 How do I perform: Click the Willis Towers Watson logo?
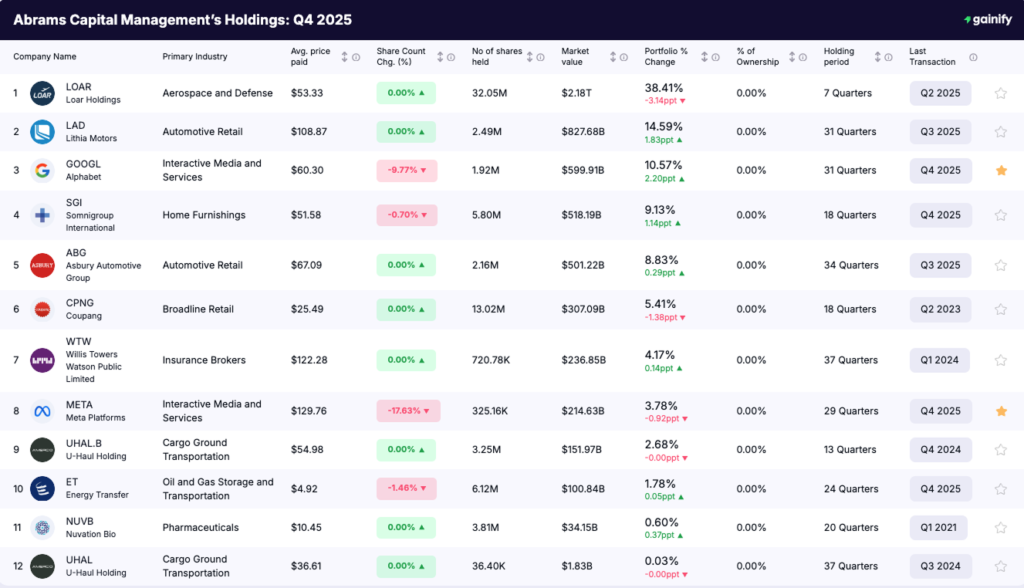click(41, 358)
